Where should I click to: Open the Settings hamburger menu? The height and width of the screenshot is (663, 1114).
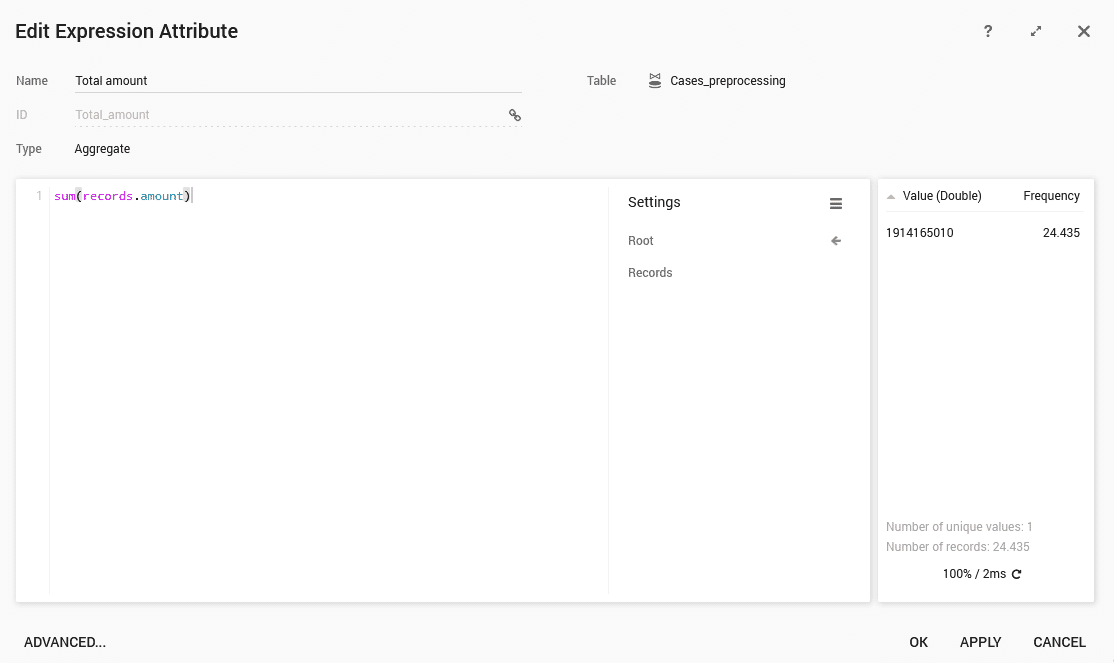tap(836, 203)
